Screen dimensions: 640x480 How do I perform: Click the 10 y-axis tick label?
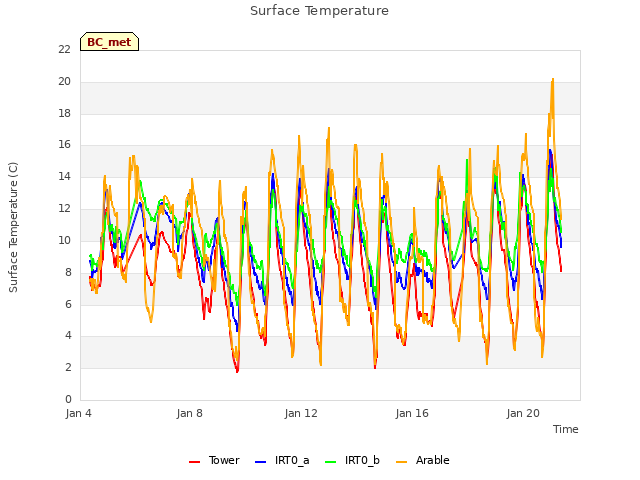click(x=64, y=240)
